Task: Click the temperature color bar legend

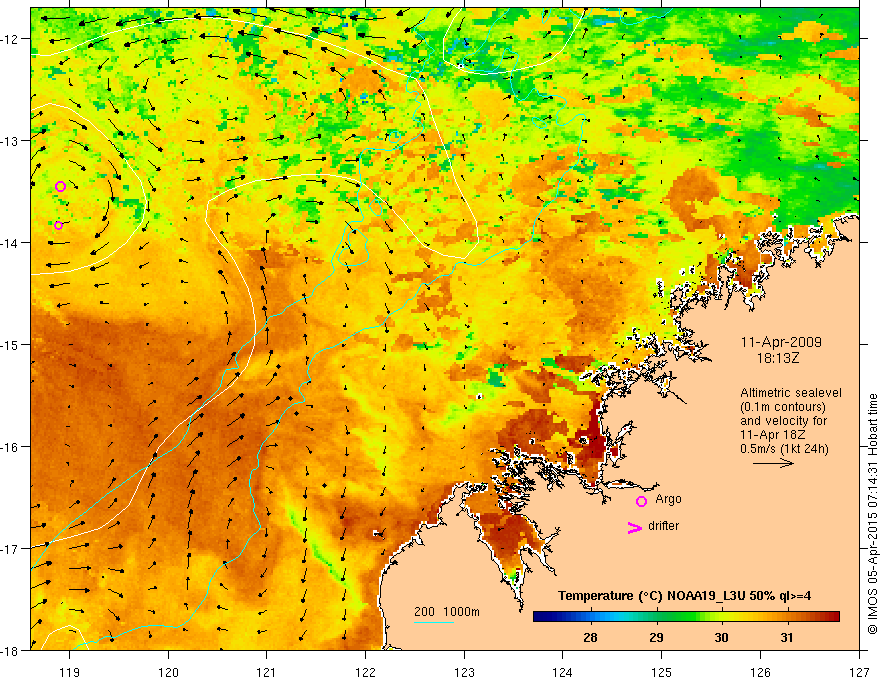Action: [x=686, y=617]
